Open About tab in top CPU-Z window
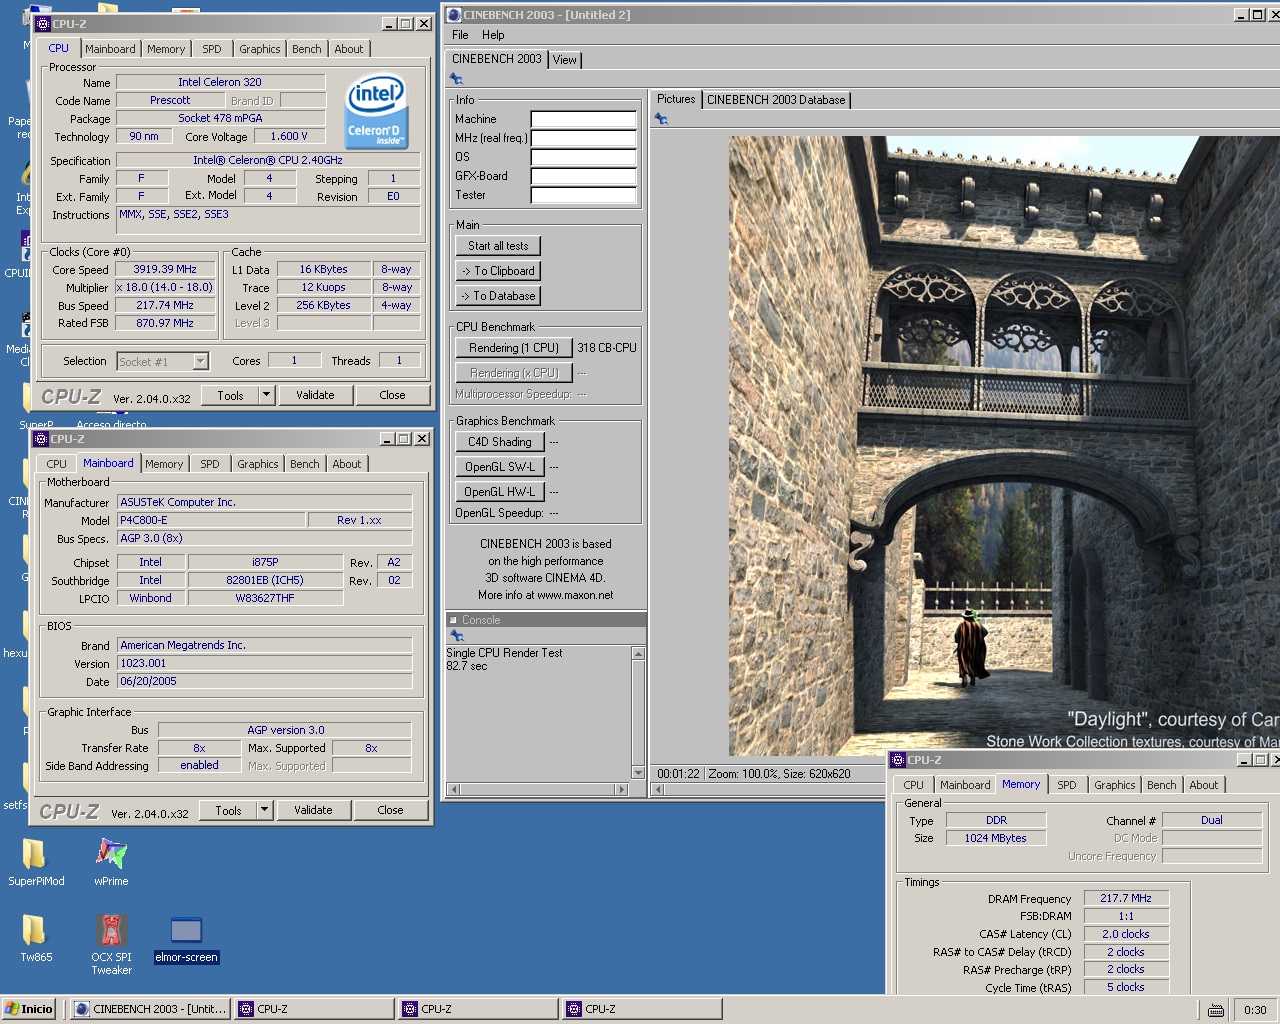 click(x=349, y=49)
